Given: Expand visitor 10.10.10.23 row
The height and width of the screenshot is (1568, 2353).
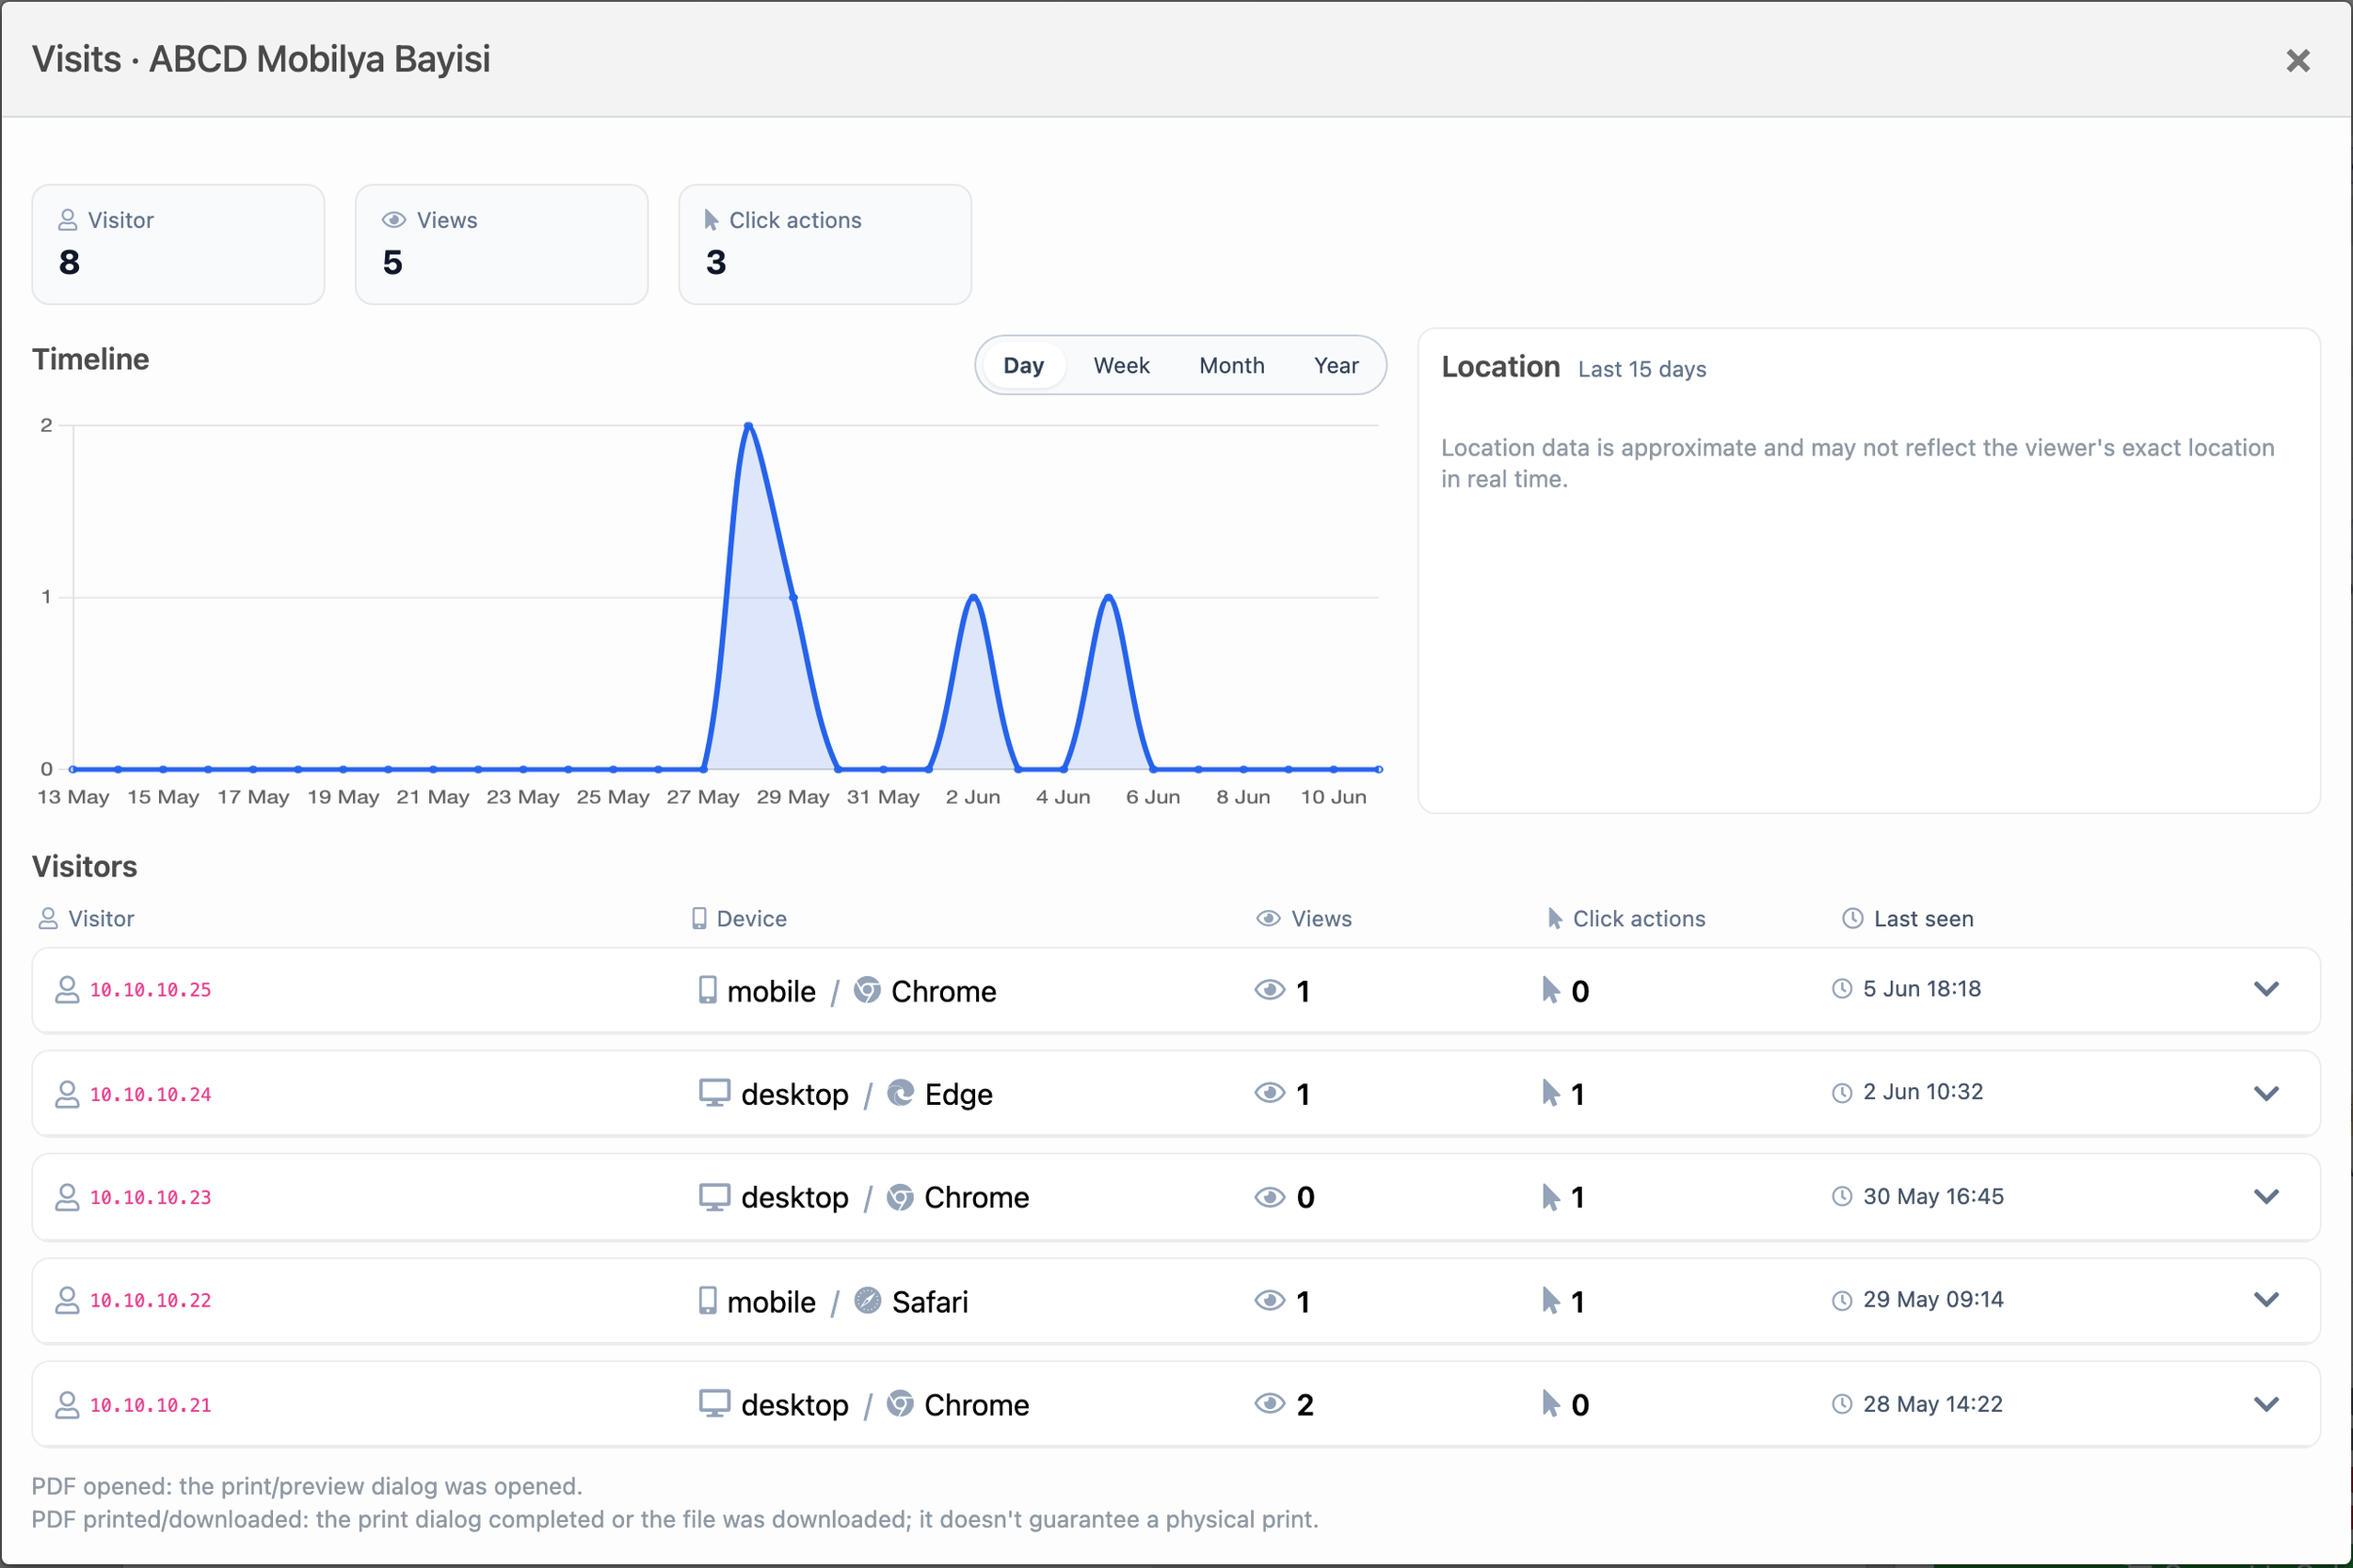Looking at the screenshot, I should 2266,1196.
